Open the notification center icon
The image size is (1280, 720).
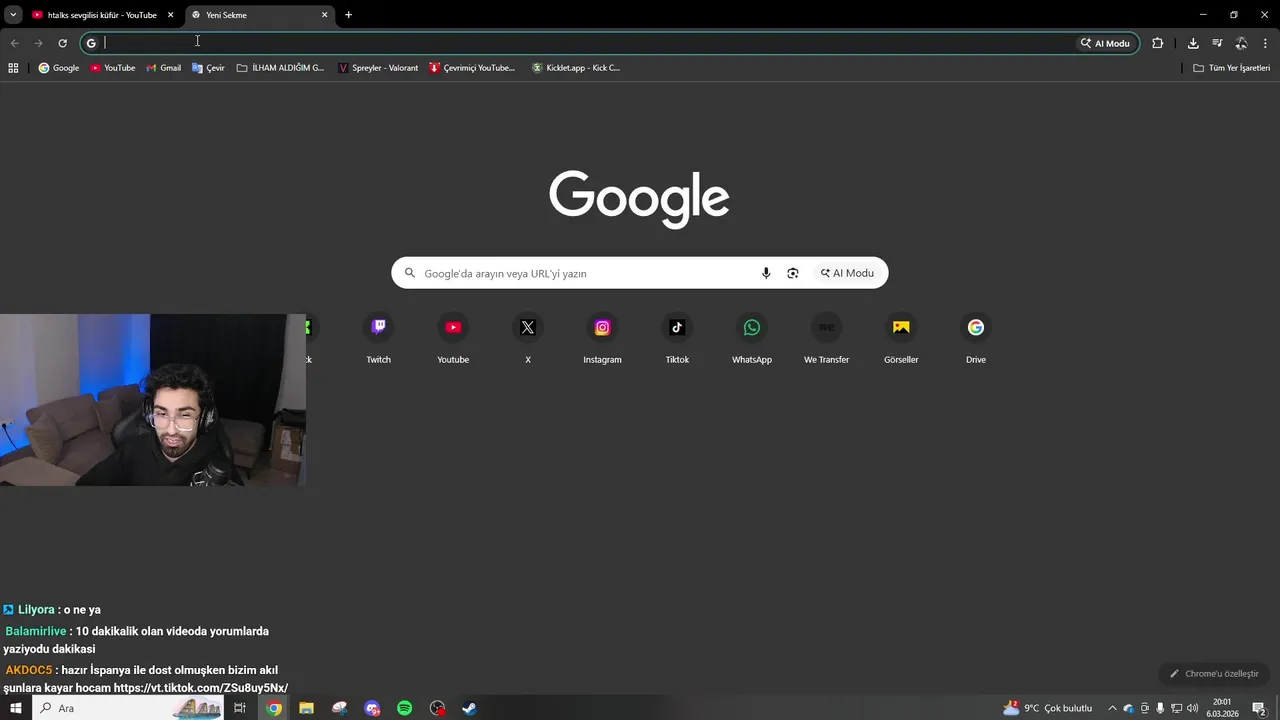pyautogui.click(x=1259, y=708)
